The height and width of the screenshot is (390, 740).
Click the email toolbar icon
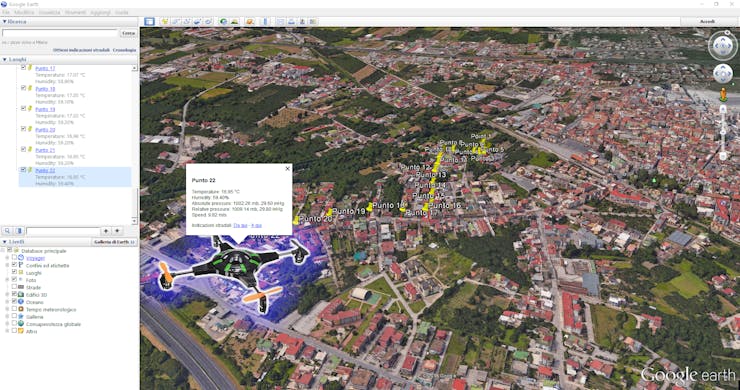[280, 22]
